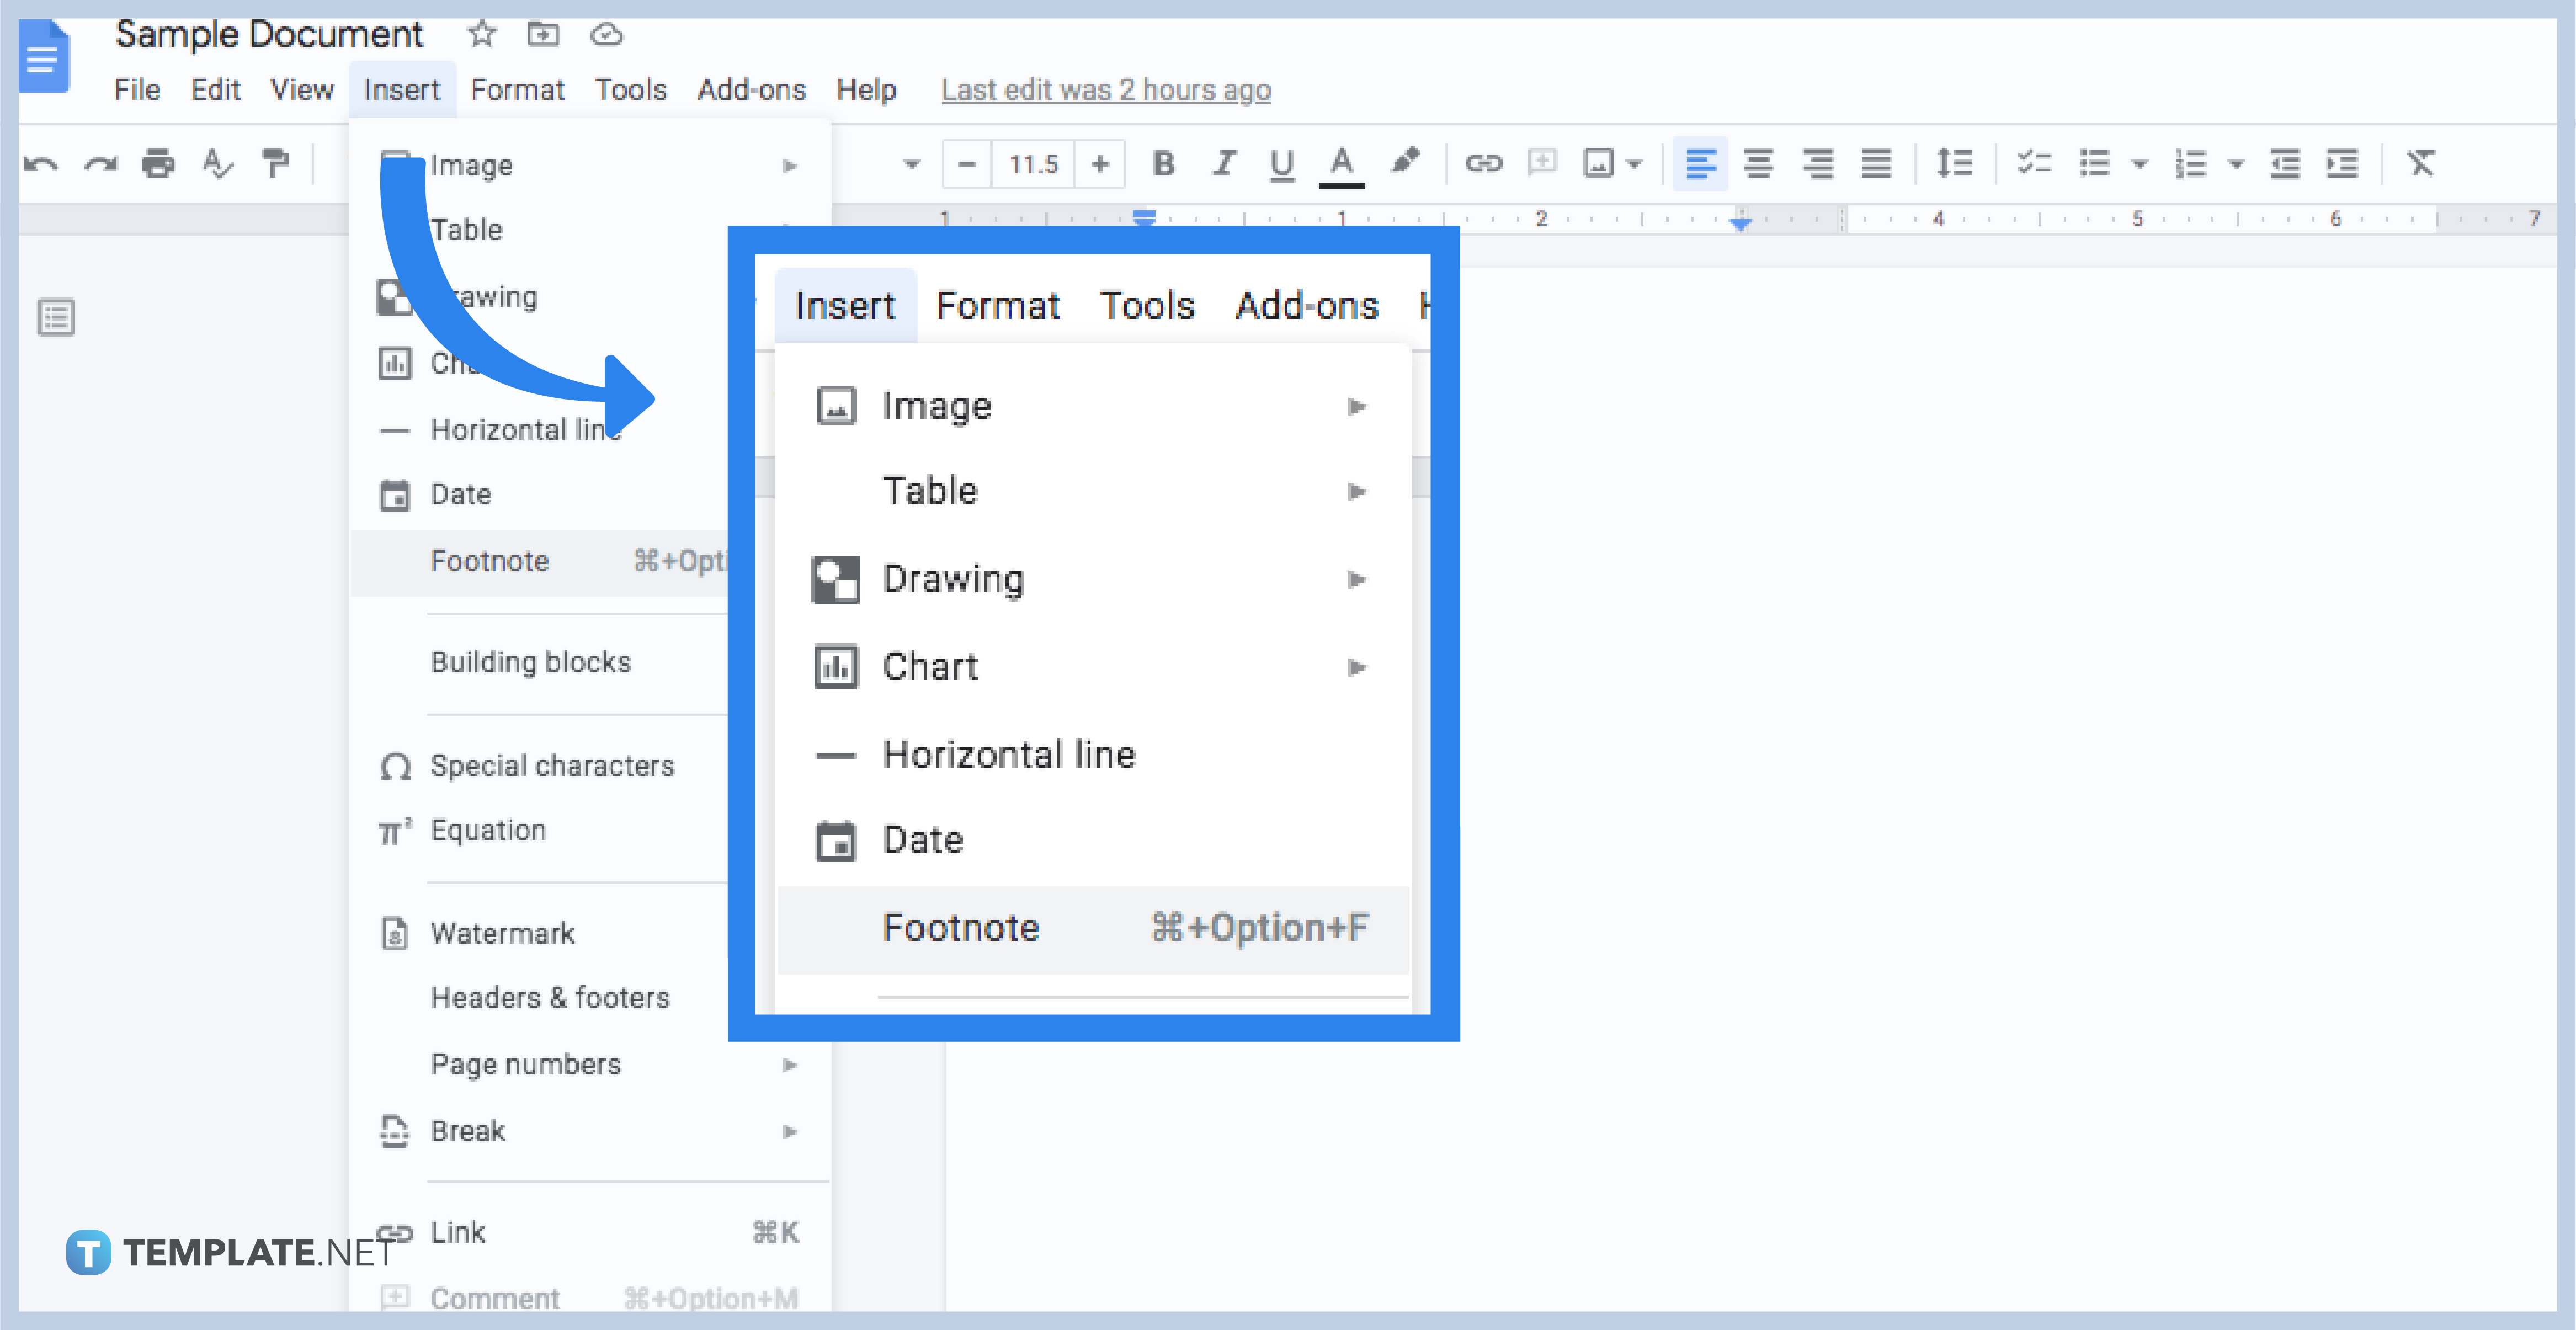Toggle bold formatting
2576x1330 pixels.
[x=1163, y=163]
